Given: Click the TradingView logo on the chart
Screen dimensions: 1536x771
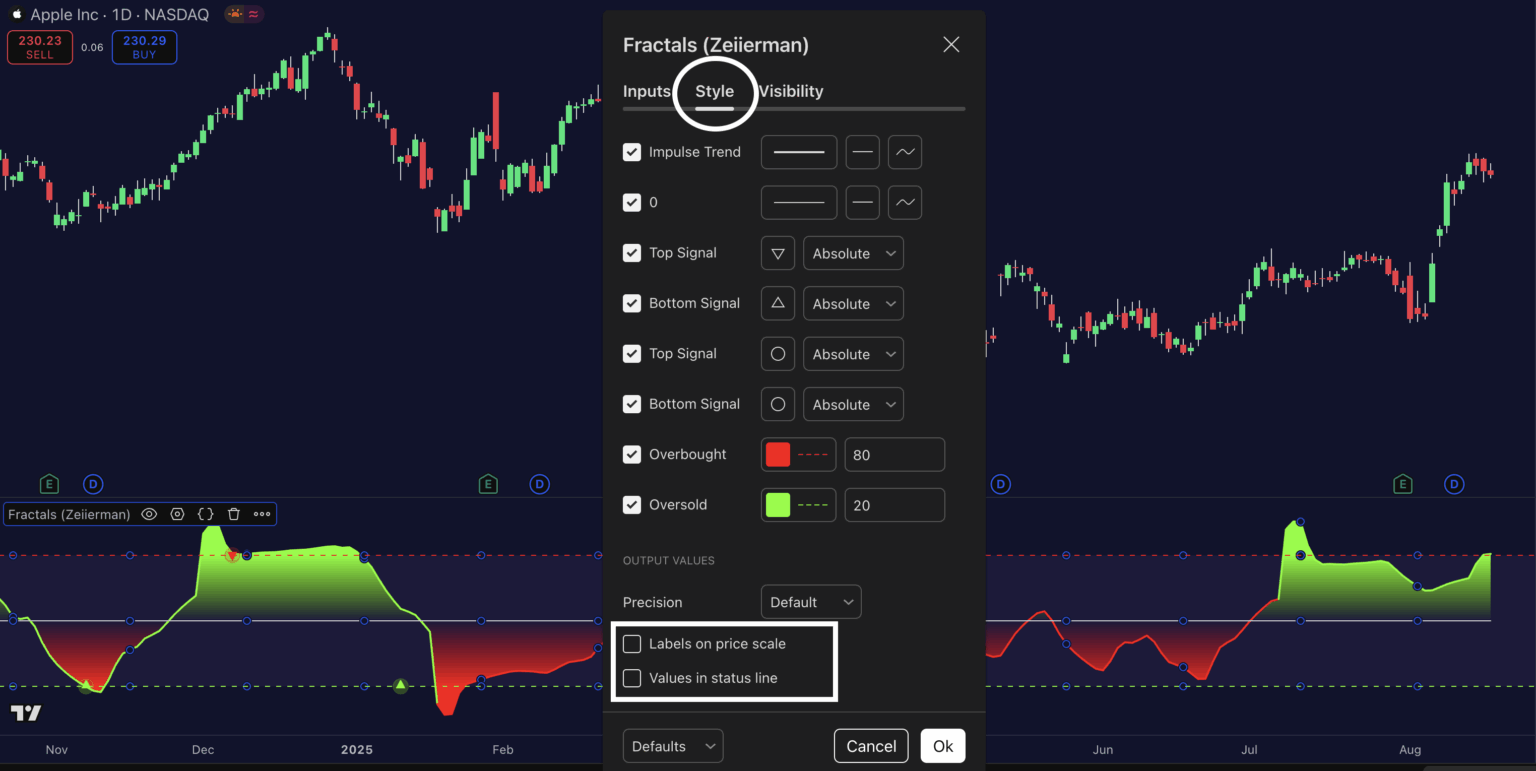Looking at the screenshot, I should 26,713.
